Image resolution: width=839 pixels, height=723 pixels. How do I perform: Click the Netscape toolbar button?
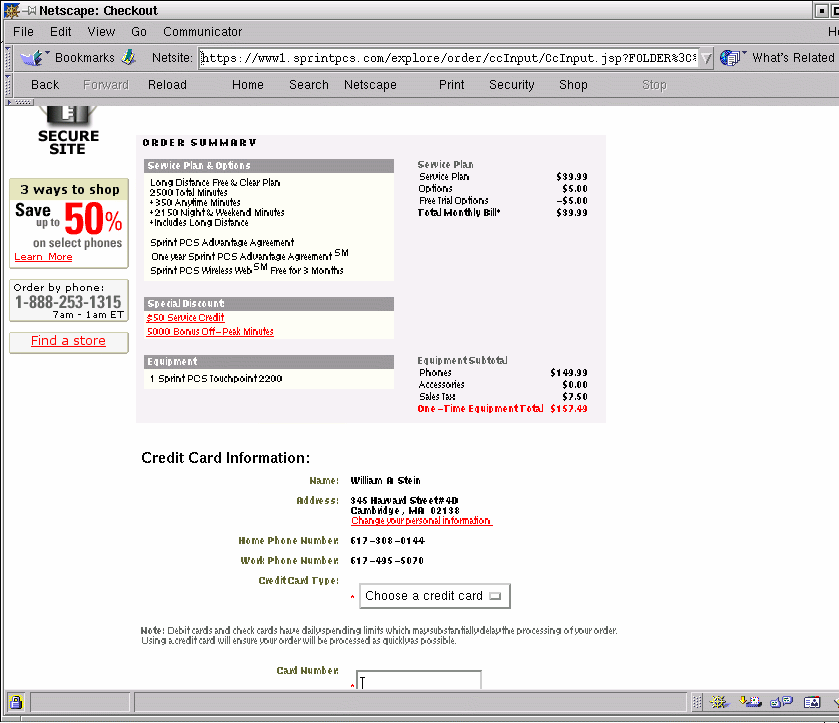370,85
